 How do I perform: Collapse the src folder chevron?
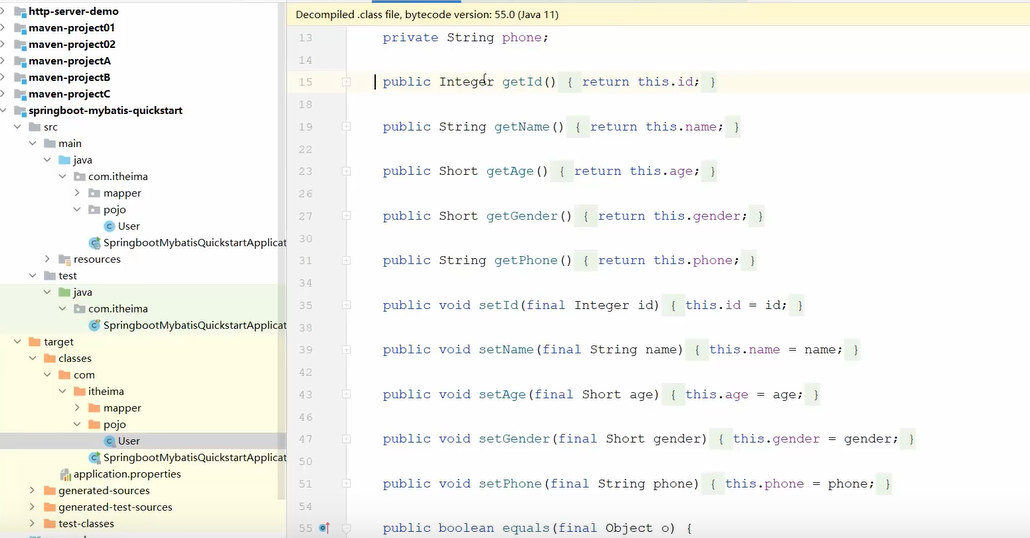click(x=18, y=127)
